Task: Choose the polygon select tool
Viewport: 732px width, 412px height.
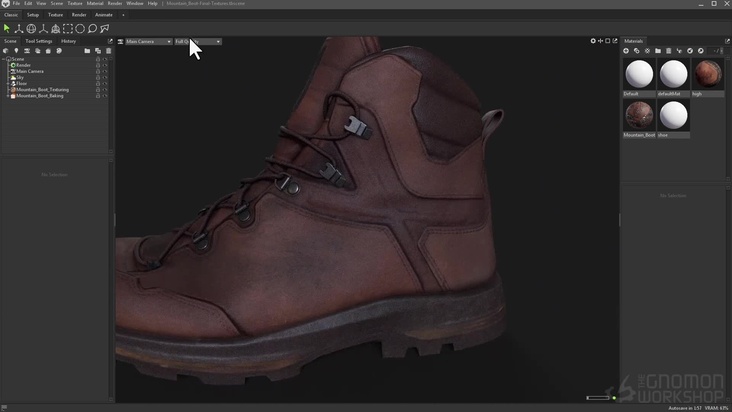Action: point(105,28)
